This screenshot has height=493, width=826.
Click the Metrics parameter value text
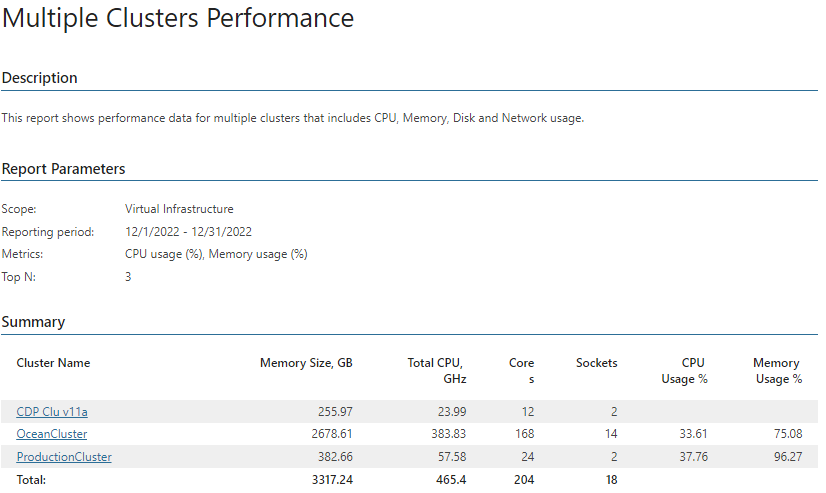[216, 254]
